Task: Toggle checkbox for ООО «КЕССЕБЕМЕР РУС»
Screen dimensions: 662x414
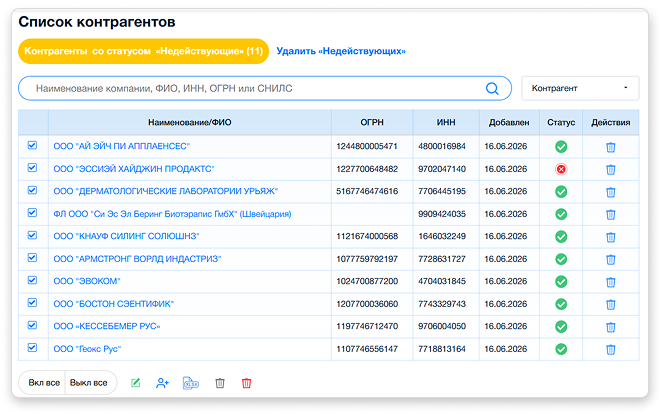Action: 32,325
